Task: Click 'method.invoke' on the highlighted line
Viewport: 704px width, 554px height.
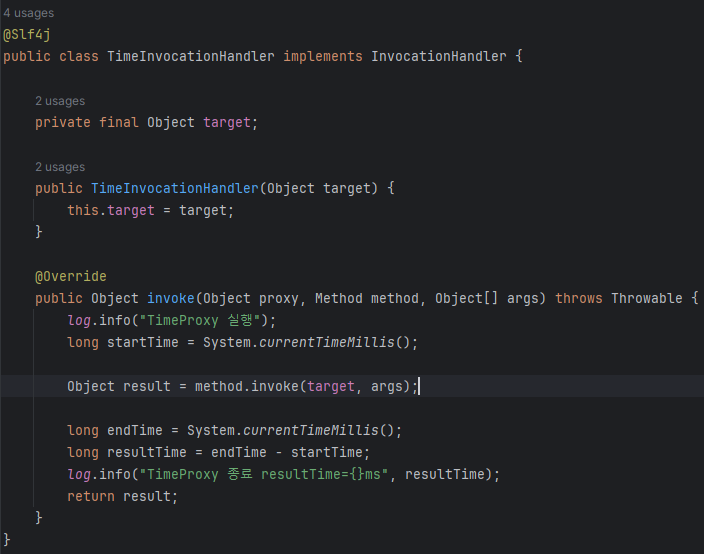Action: pyautogui.click(x=247, y=387)
